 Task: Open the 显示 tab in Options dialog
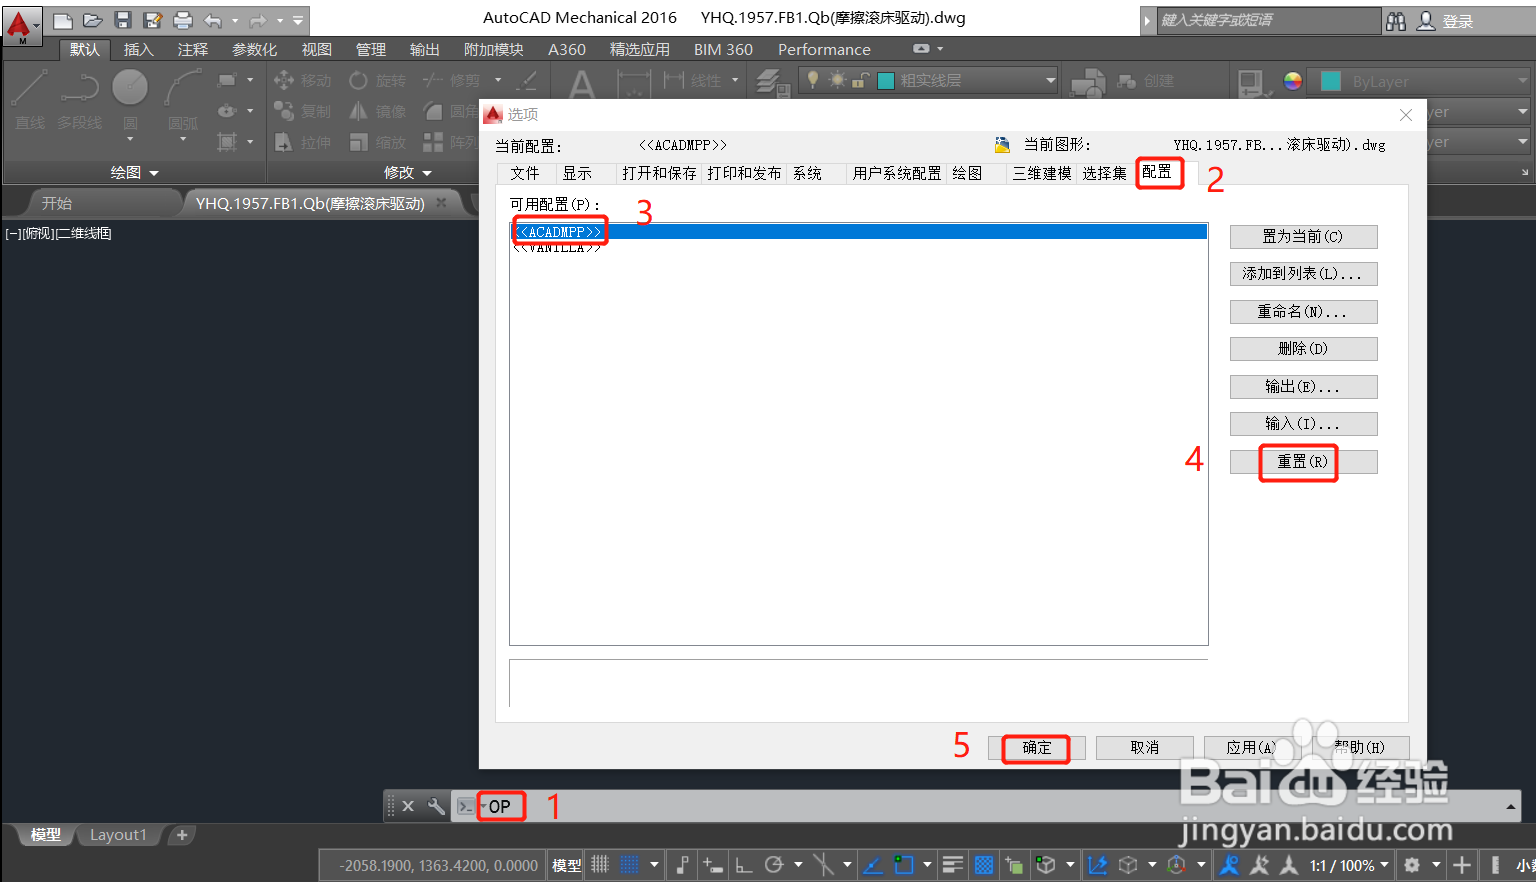click(x=576, y=173)
